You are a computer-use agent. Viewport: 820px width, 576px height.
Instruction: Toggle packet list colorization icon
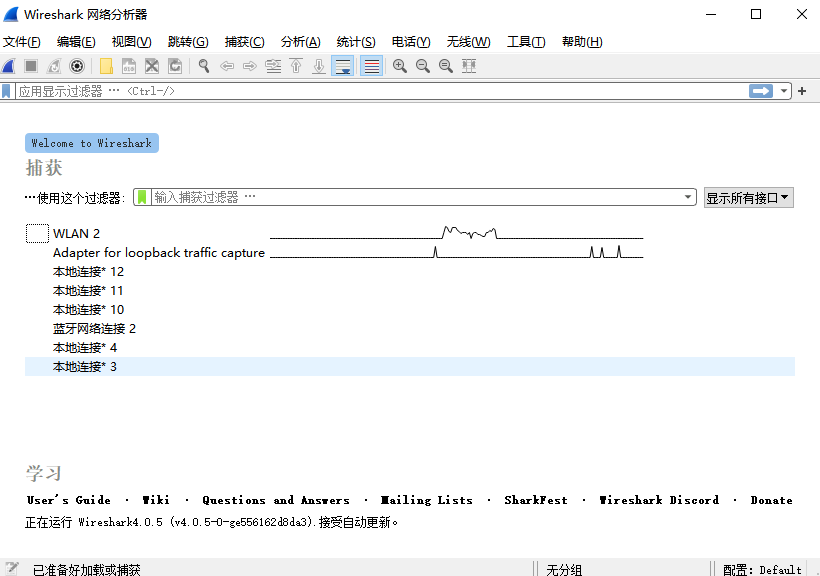click(x=371, y=66)
